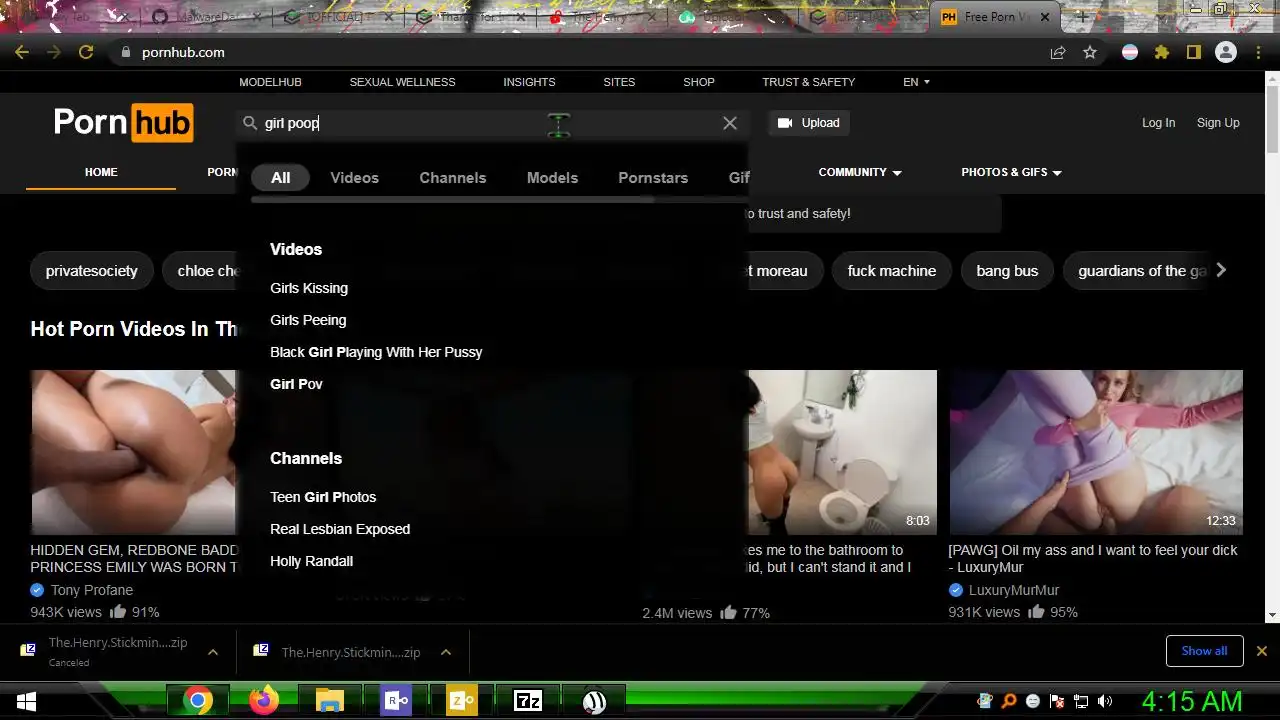View site information via the lock icon
Screen dimensions: 1280x720
125,52
